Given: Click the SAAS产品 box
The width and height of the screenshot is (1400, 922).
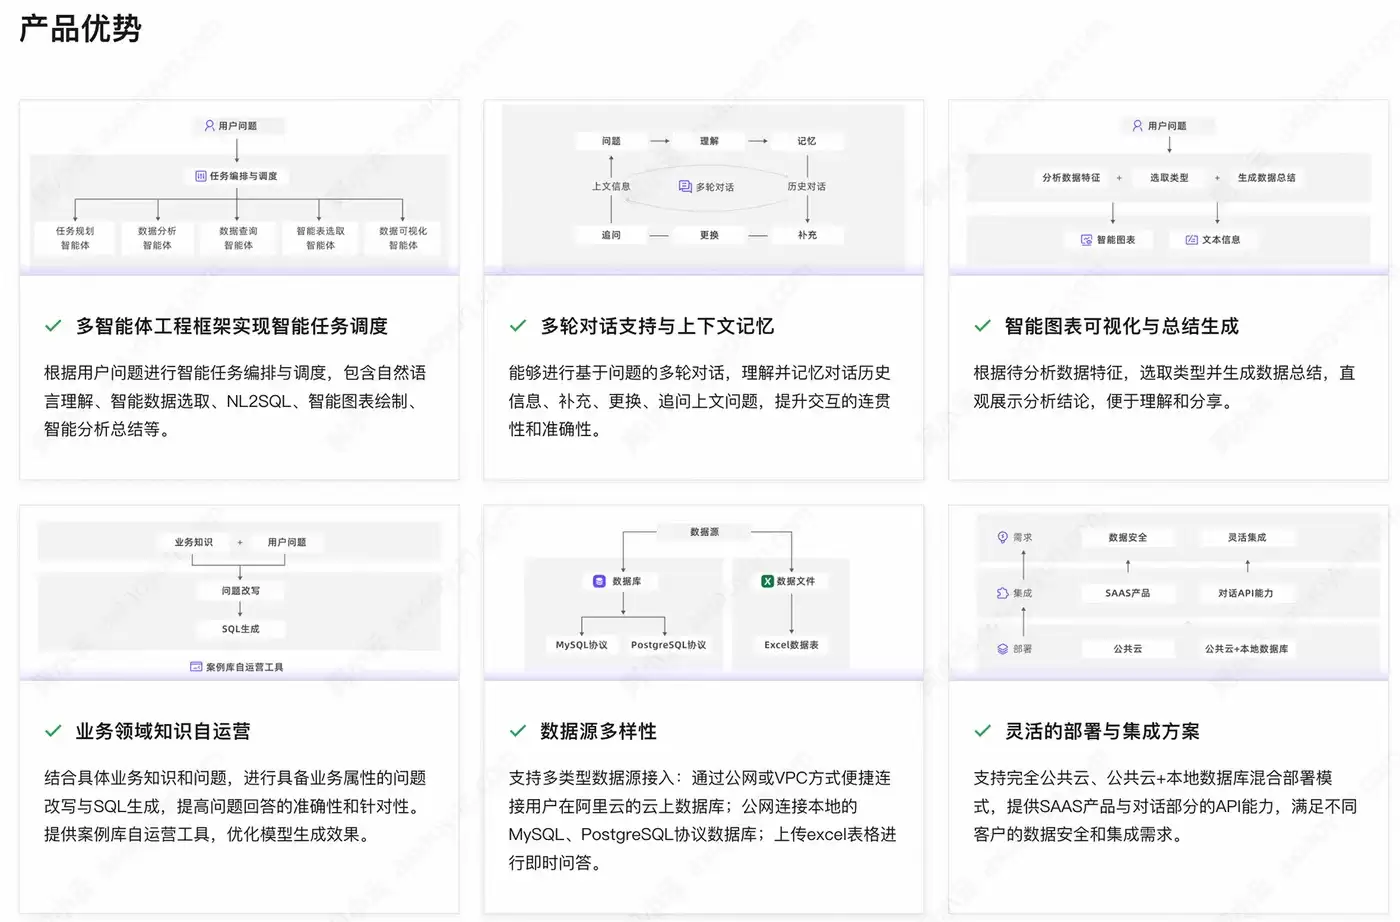Looking at the screenshot, I should point(1128,593).
